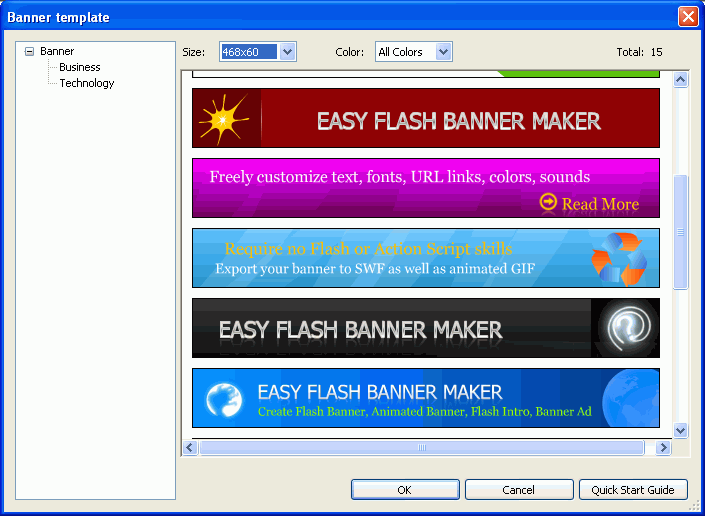Click the Total: 15 label
Image resolution: width=705 pixels, height=516 pixels.
click(x=639, y=52)
